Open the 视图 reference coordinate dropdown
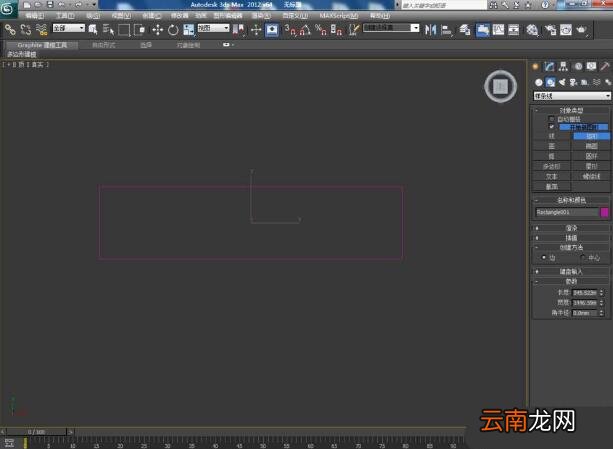Viewport: 613px width, 449px height. [213, 28]
